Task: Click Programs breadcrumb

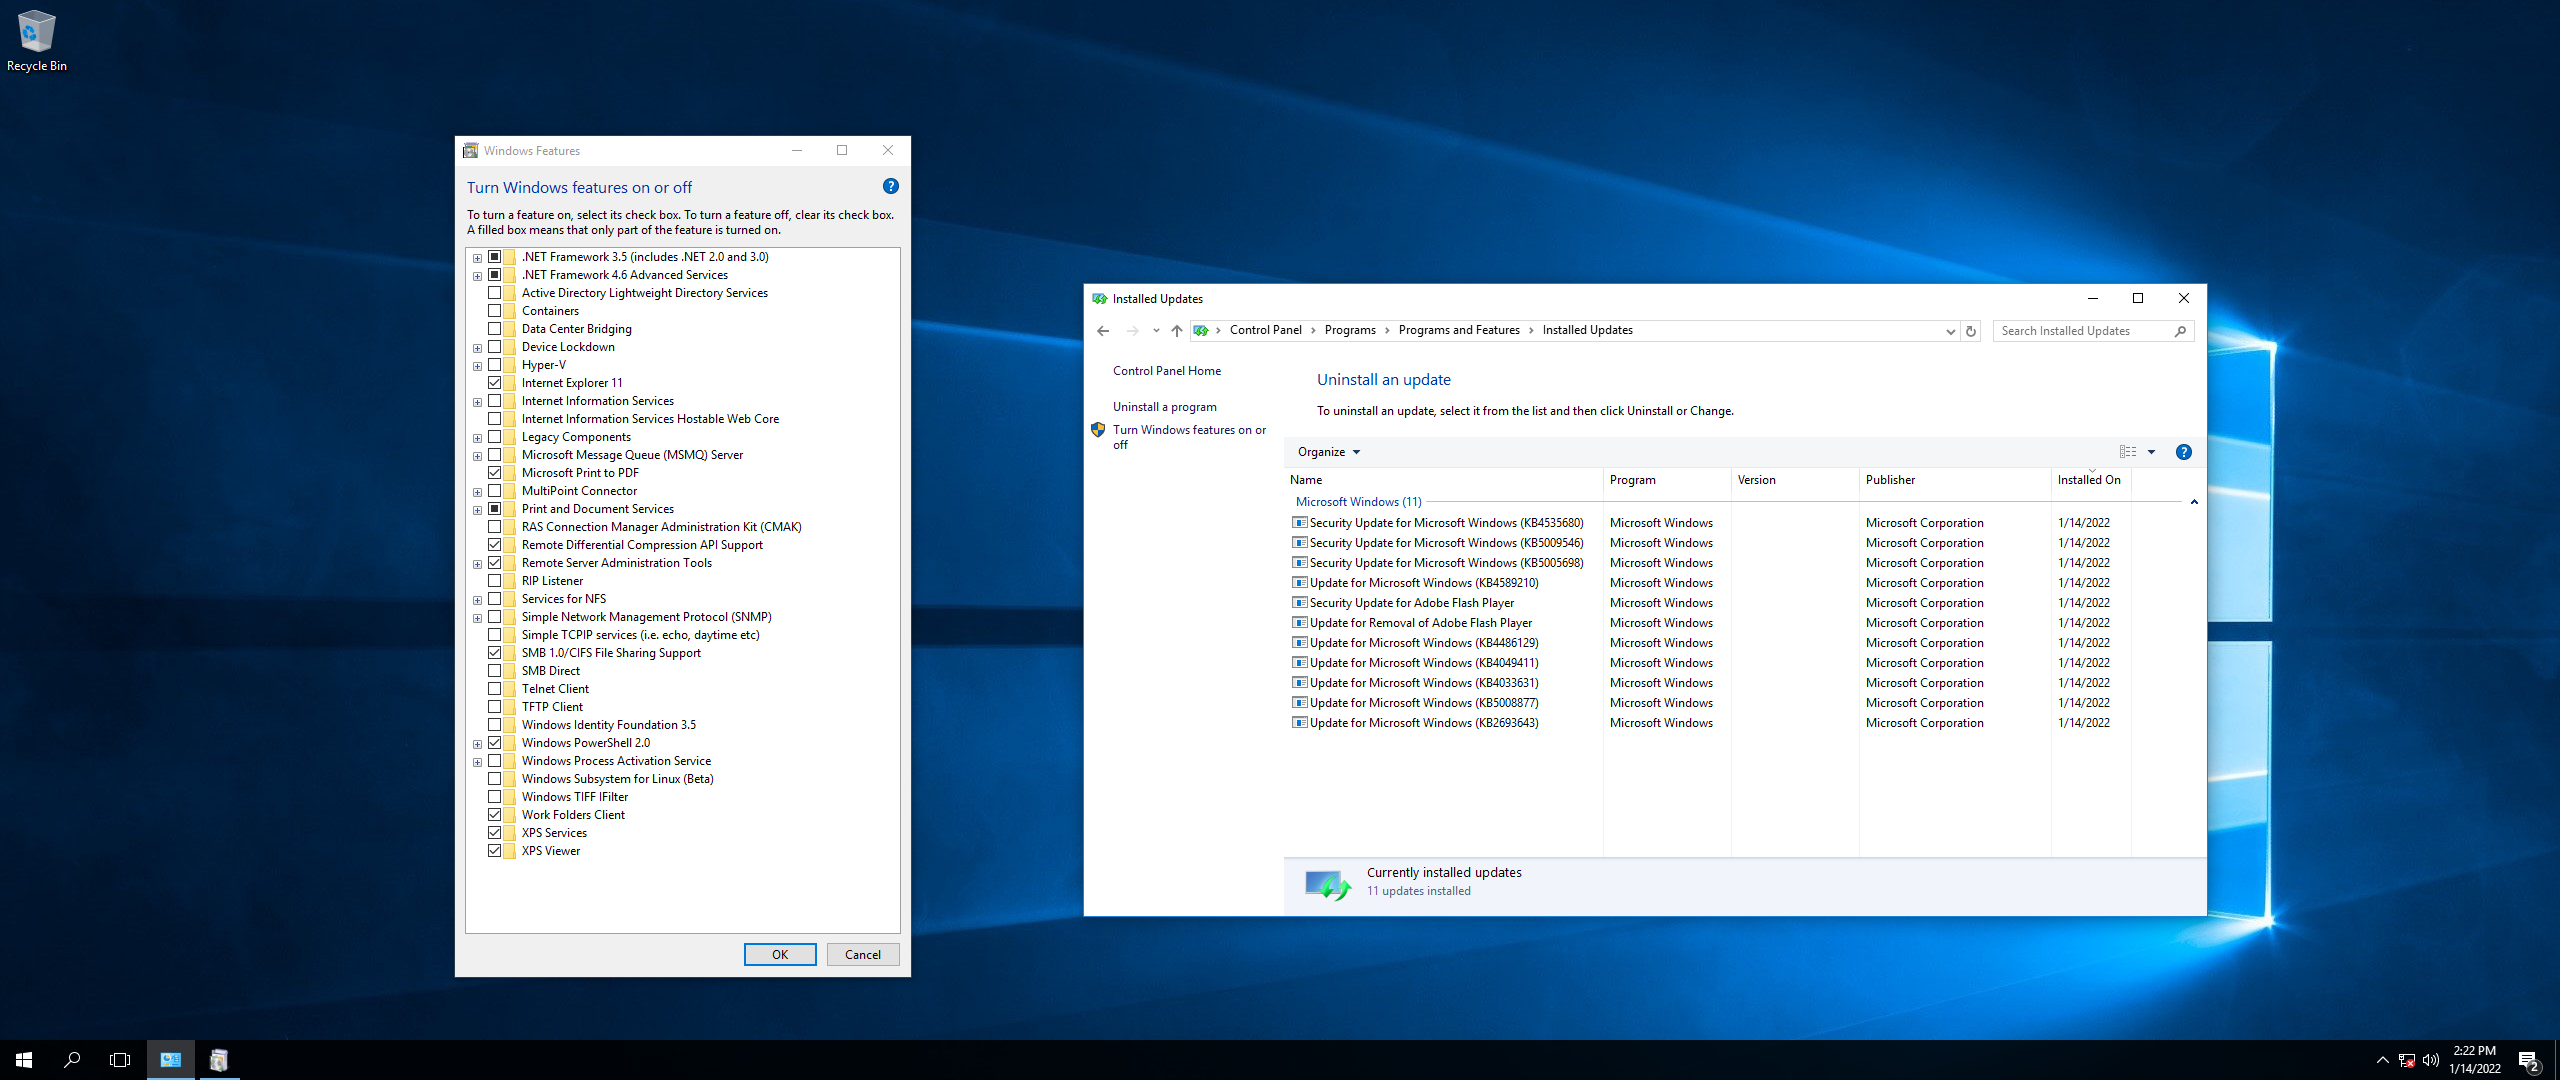Action: [x=1350, y=330]
